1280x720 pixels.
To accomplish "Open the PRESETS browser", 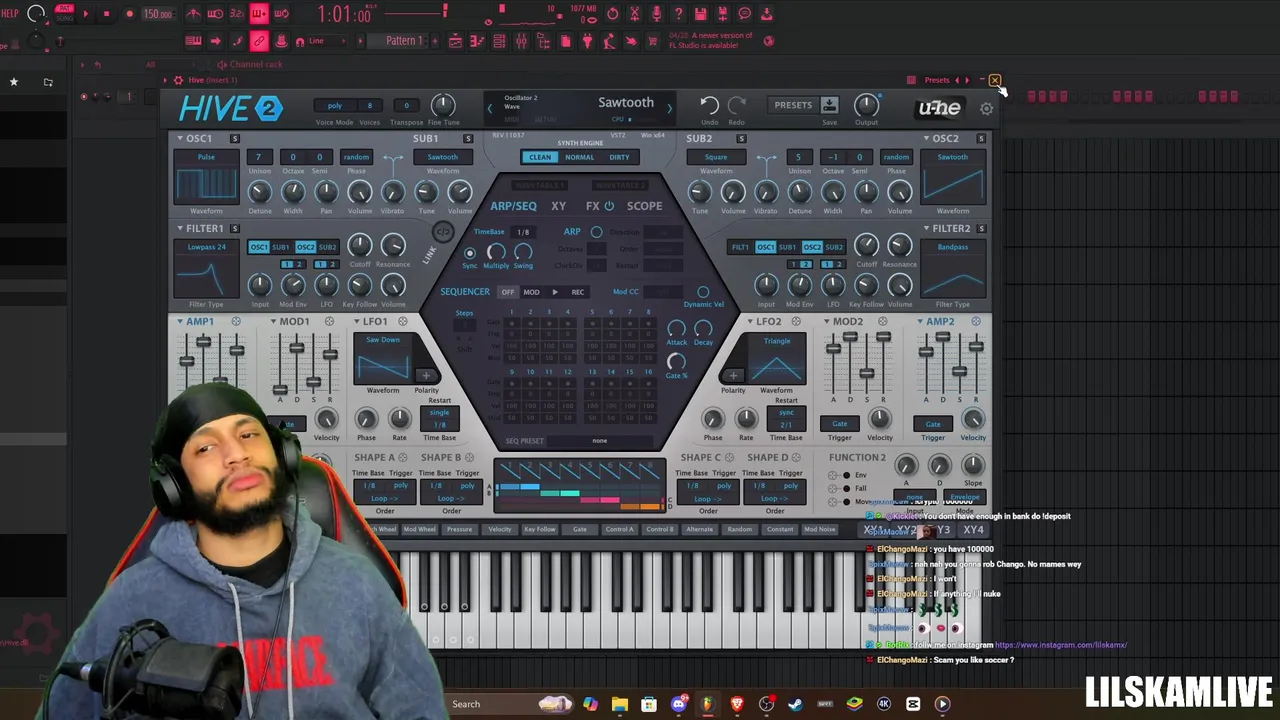I will (x=793, y=105).
